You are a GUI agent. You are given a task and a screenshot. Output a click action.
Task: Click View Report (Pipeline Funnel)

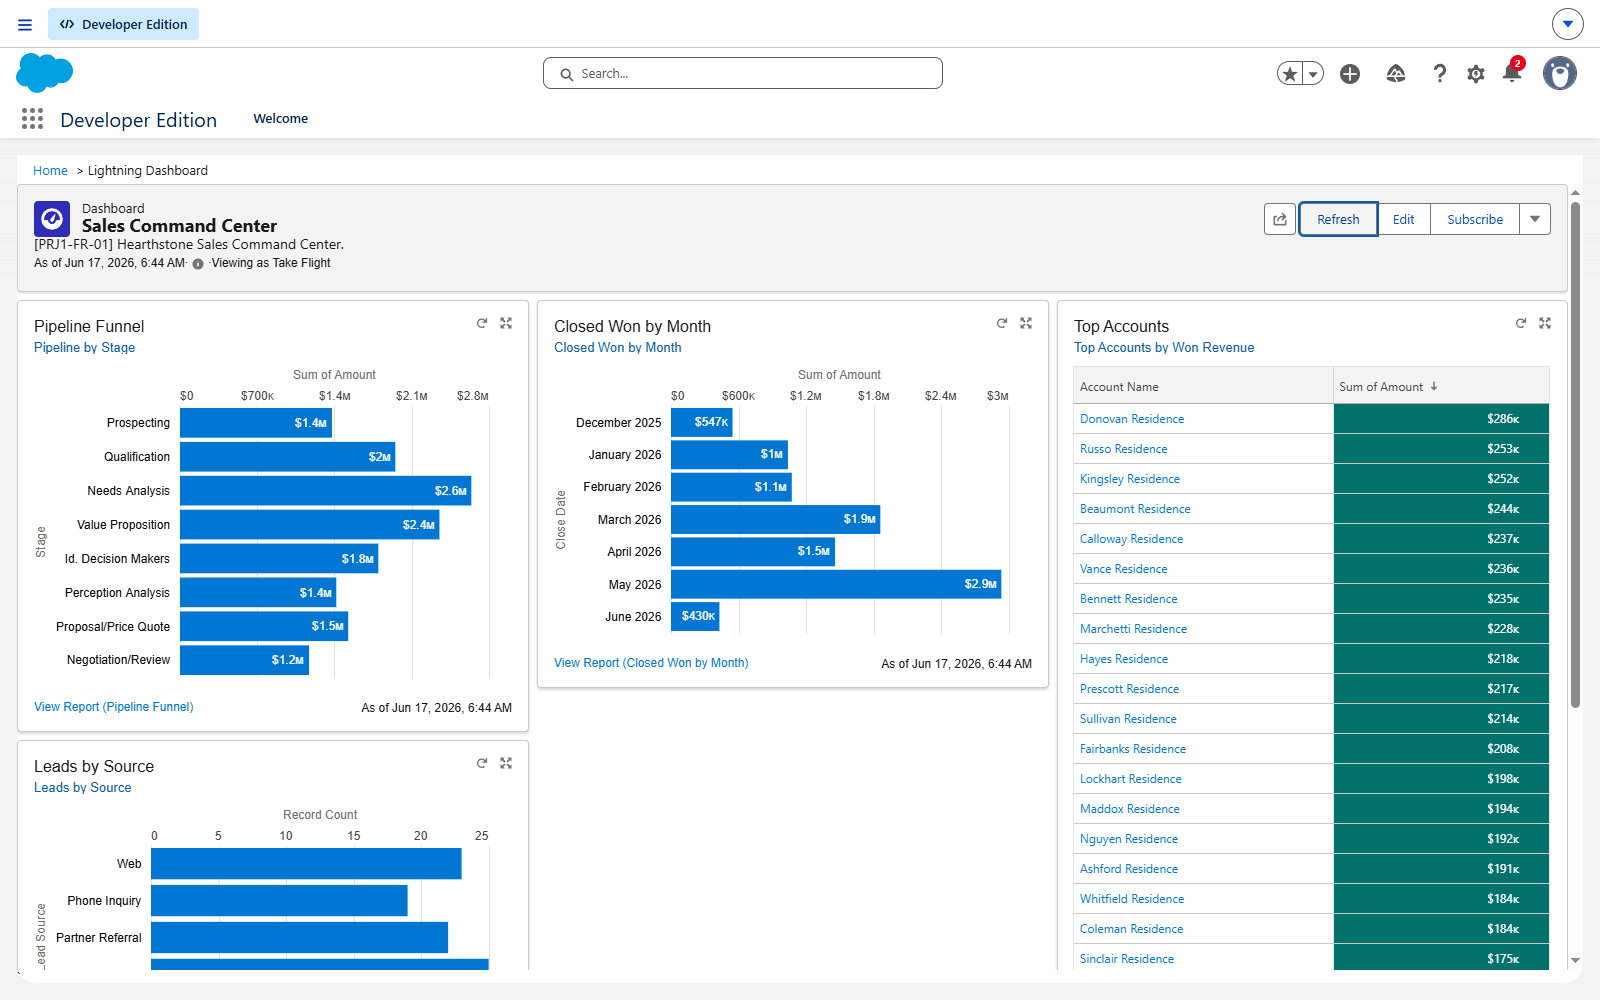[114, 707]
